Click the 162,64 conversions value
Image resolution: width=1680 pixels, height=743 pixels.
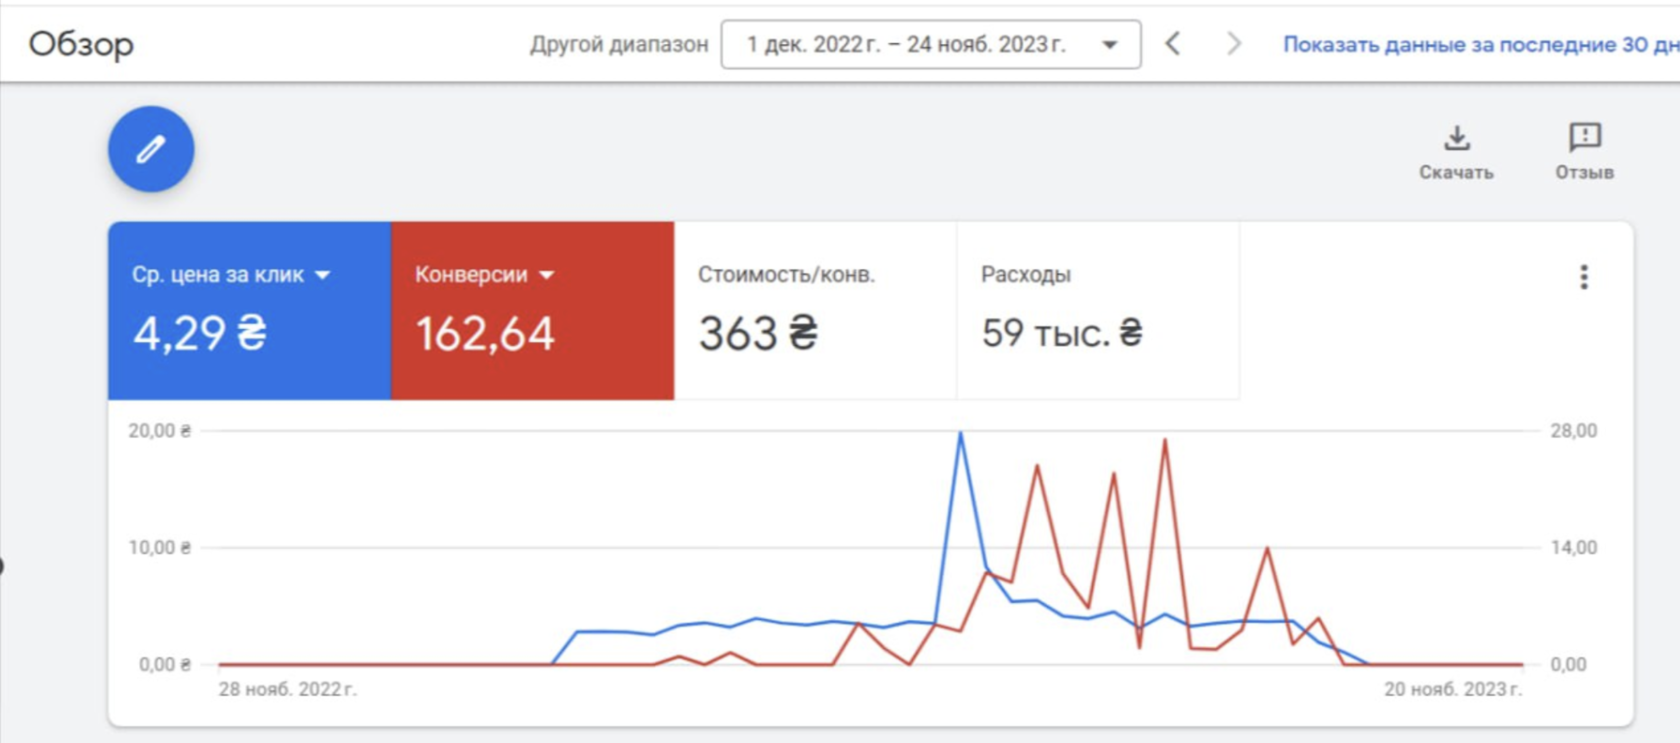[485, 334]
